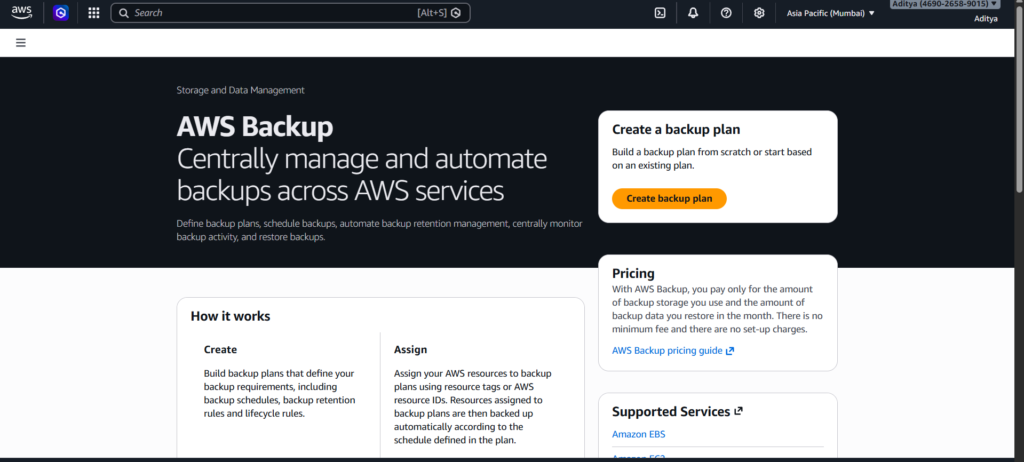1024x462 pixels.
Task: Open the notifications bell
Action: (x=693, y=13)
